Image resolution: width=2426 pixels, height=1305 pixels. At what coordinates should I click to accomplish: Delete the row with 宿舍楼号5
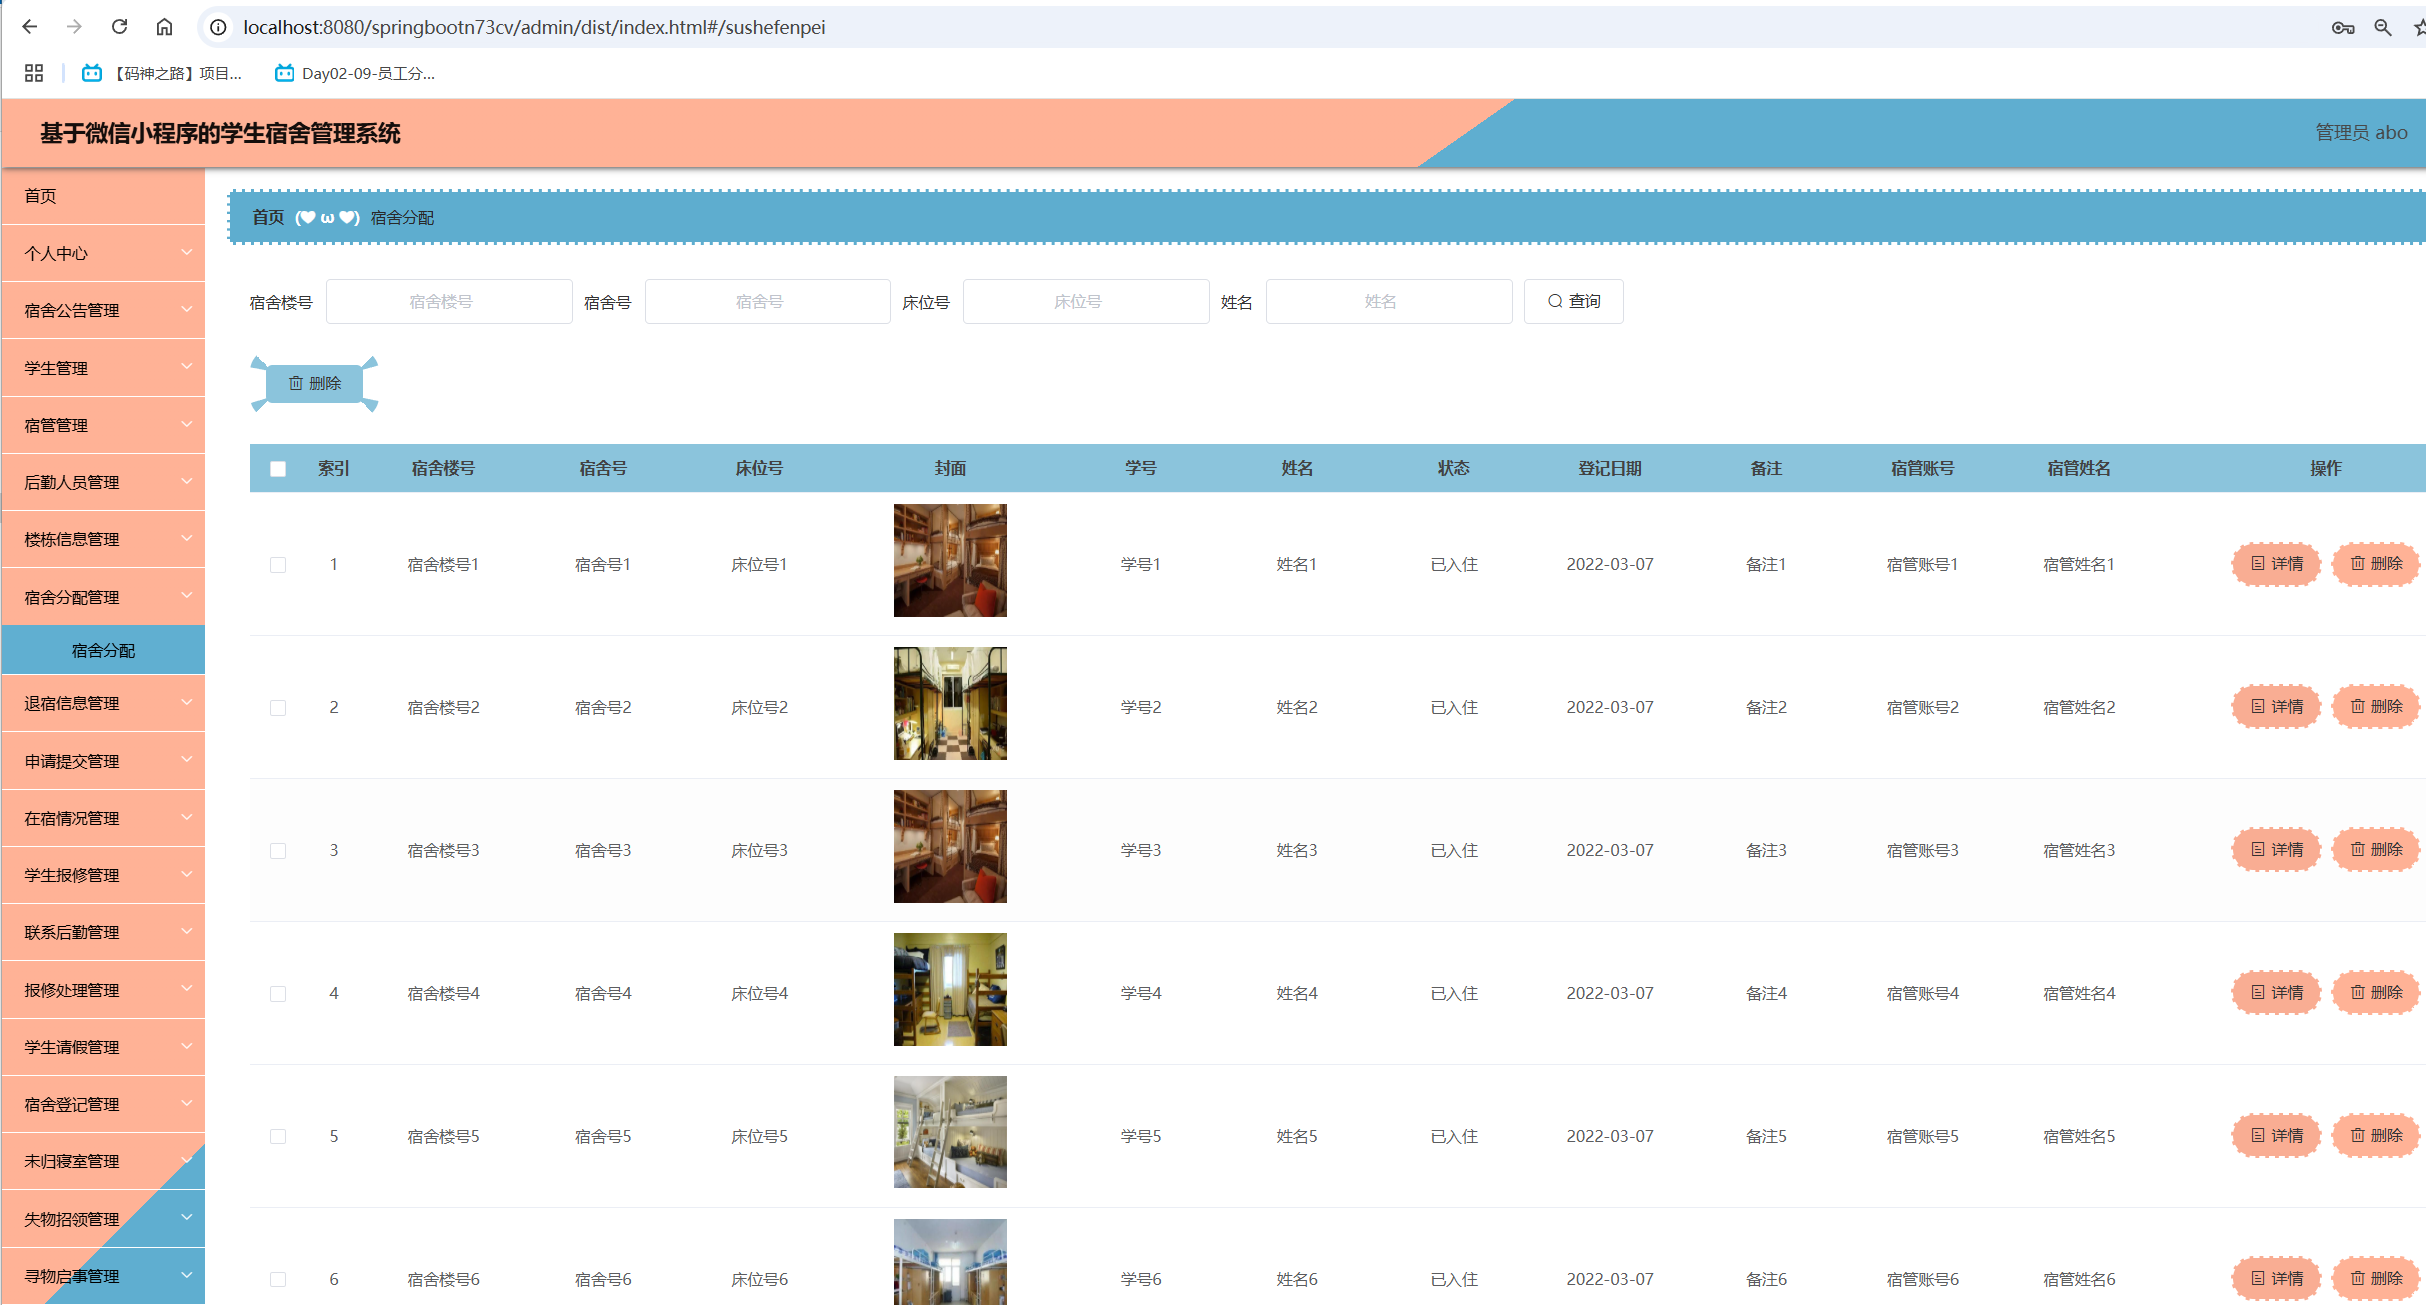coord(2375,1136)
